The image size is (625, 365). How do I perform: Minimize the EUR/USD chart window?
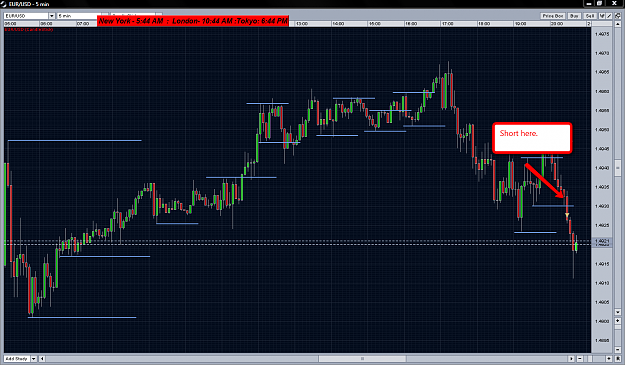(x=589, y=4)
